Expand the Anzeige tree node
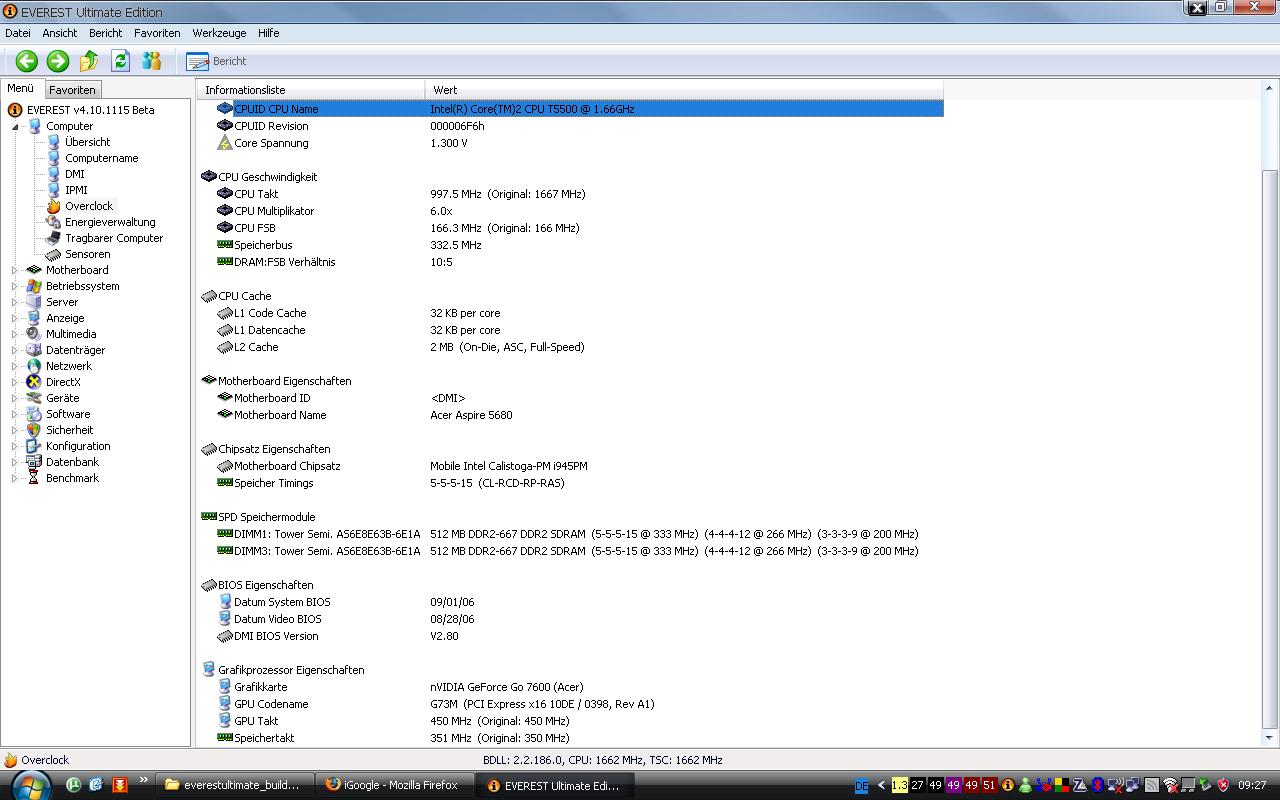This screenshot has width=1280, height=800. [x=15, y=318]
